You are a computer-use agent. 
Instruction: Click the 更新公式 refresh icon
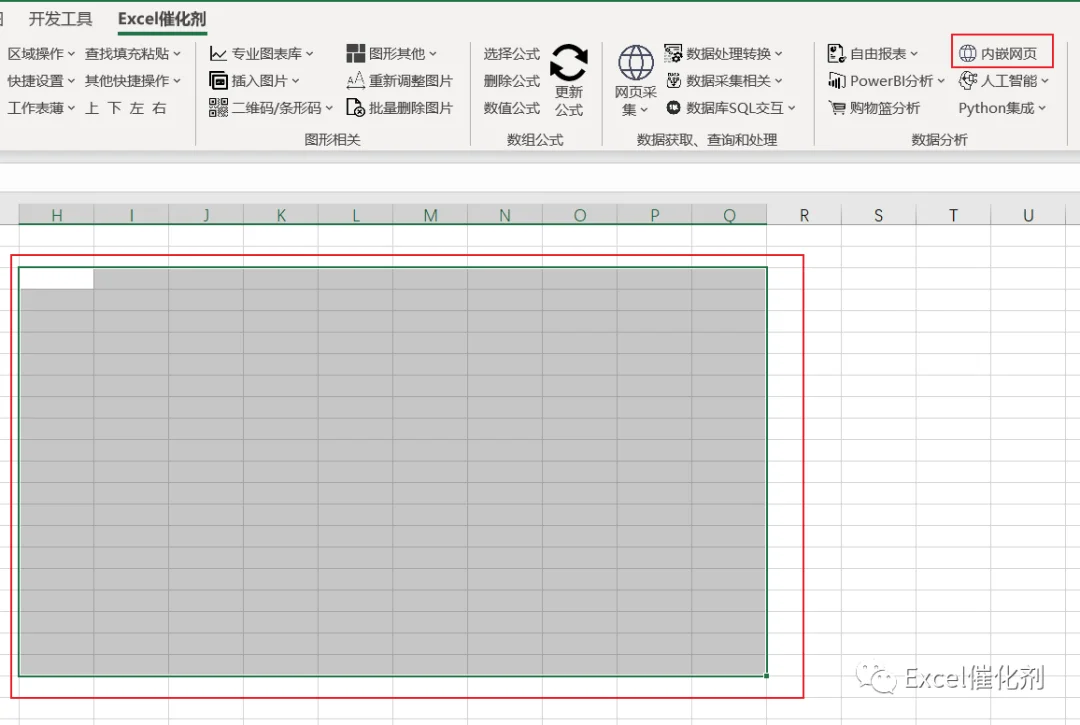(569, 63)
